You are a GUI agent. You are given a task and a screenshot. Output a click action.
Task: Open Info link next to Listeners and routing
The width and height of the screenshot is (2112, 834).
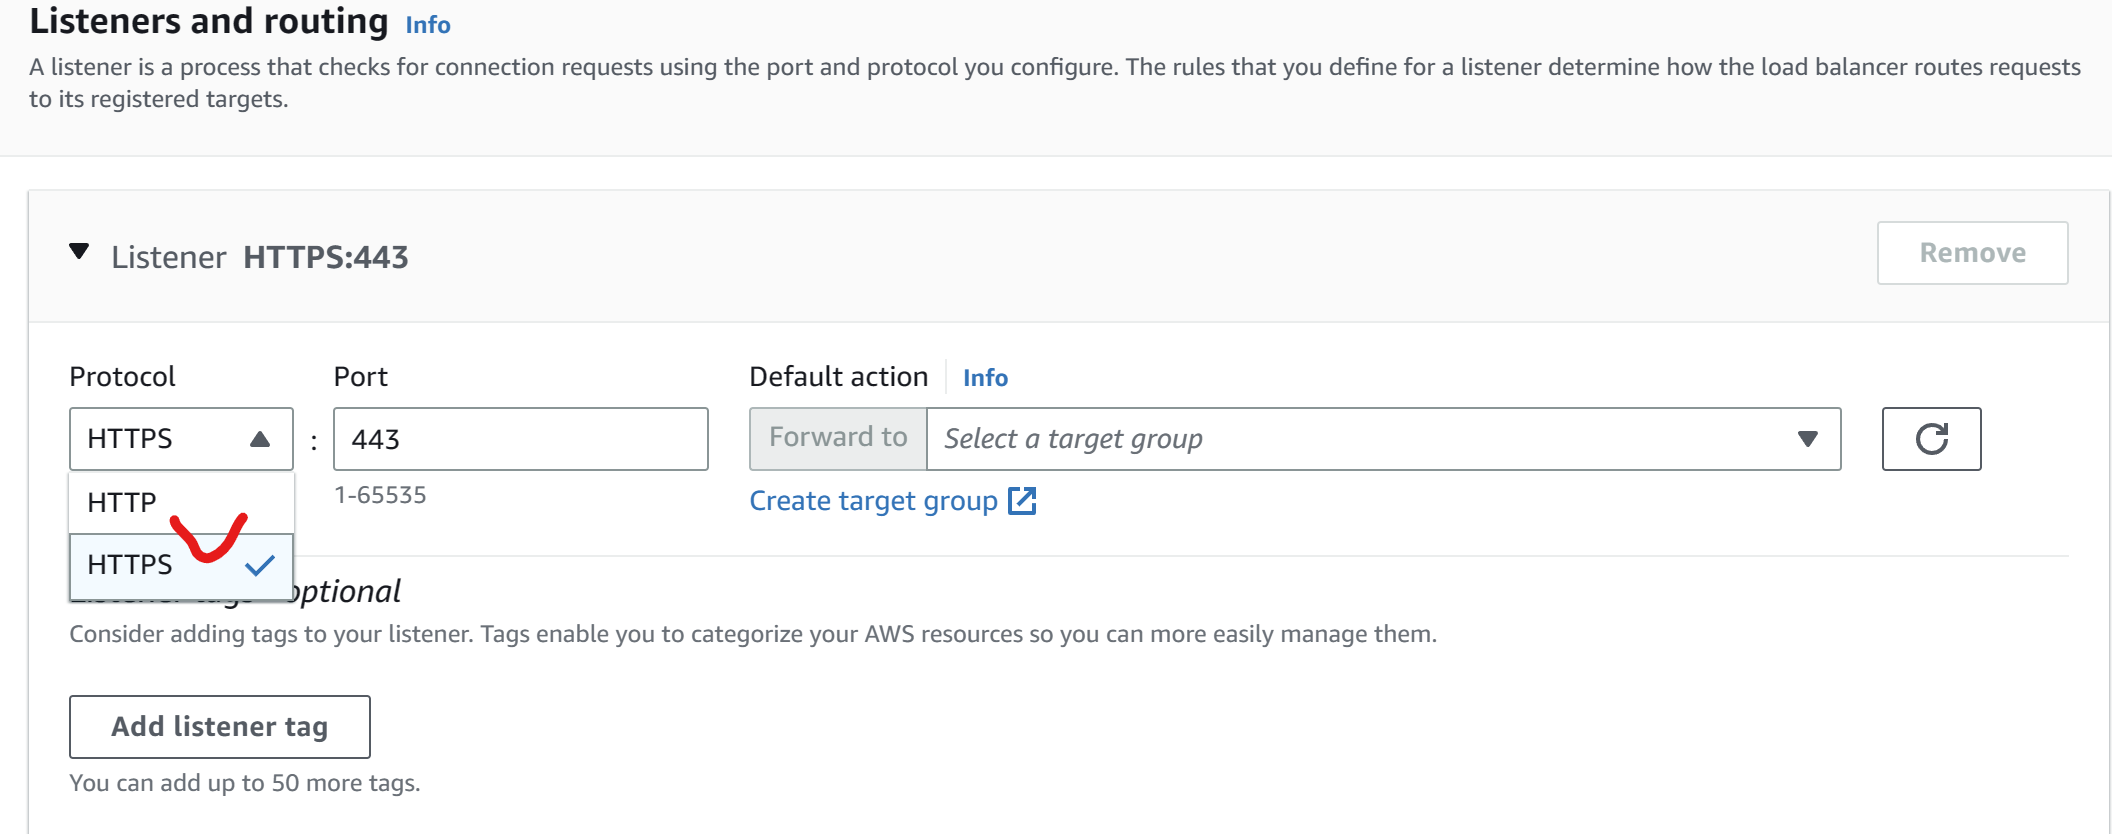tap(428, 25)
